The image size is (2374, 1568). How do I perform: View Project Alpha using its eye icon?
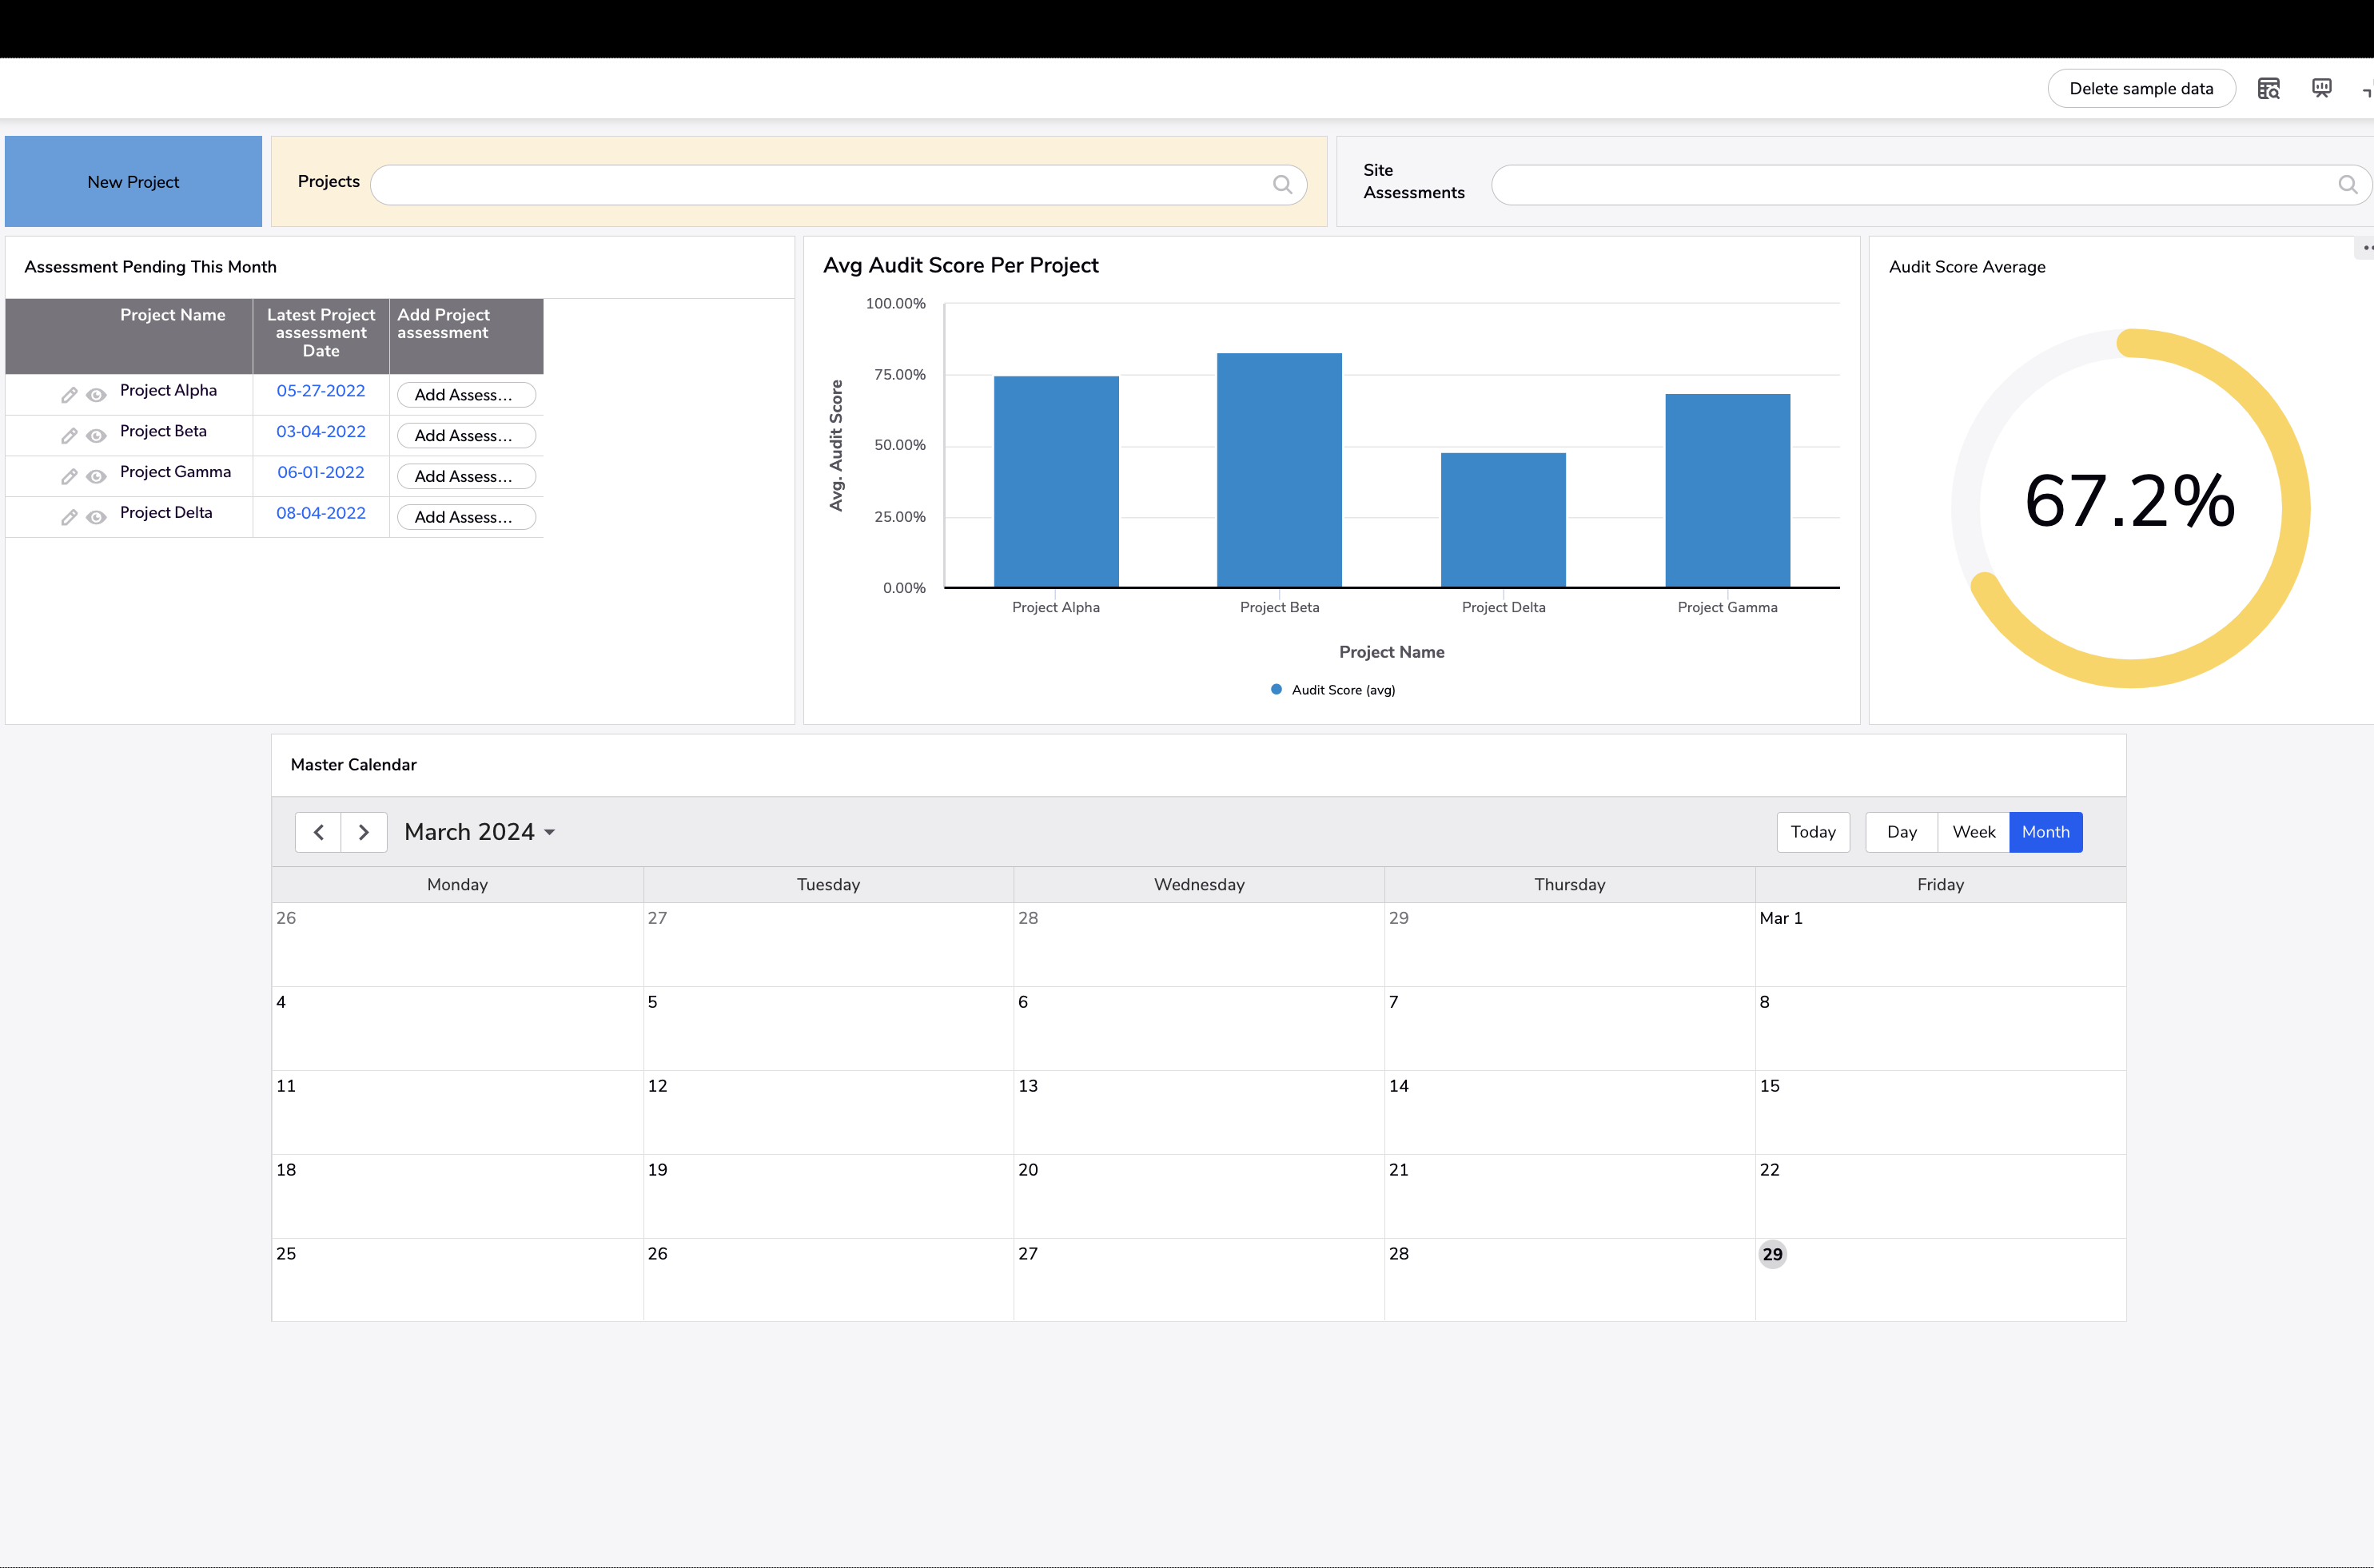(96, 394)
